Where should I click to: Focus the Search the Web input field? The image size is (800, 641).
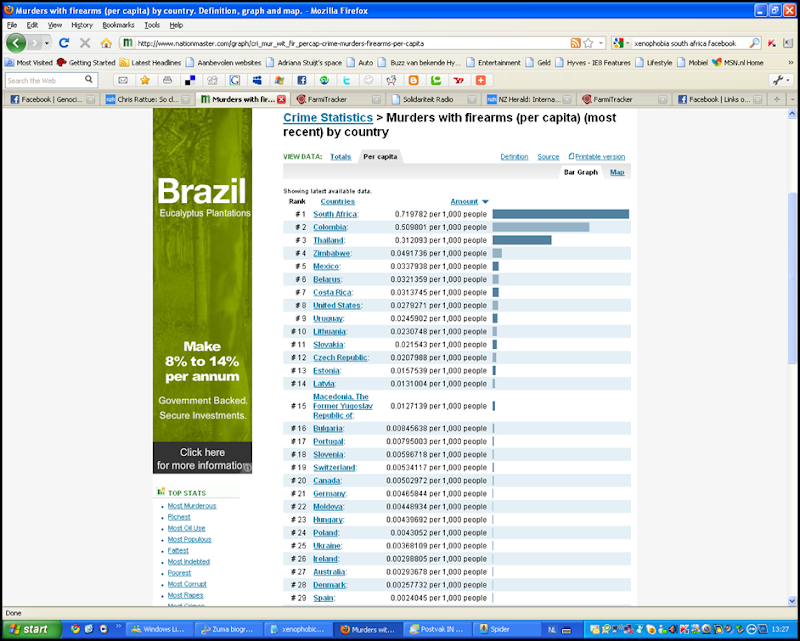click(x=45, y=80)
